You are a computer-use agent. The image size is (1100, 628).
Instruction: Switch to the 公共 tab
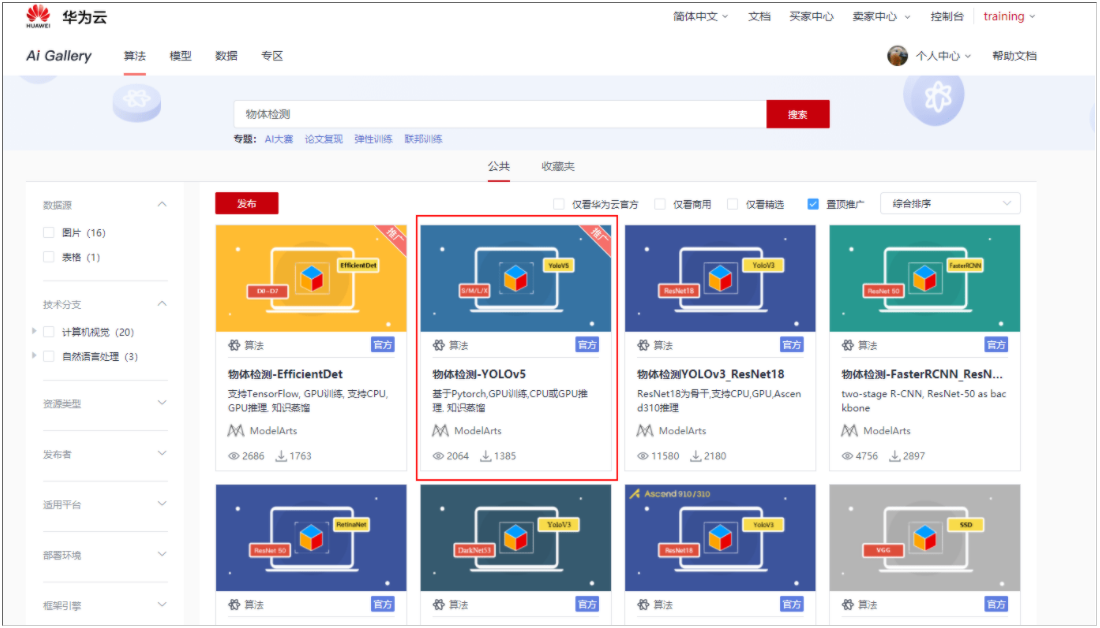point(499,166)
